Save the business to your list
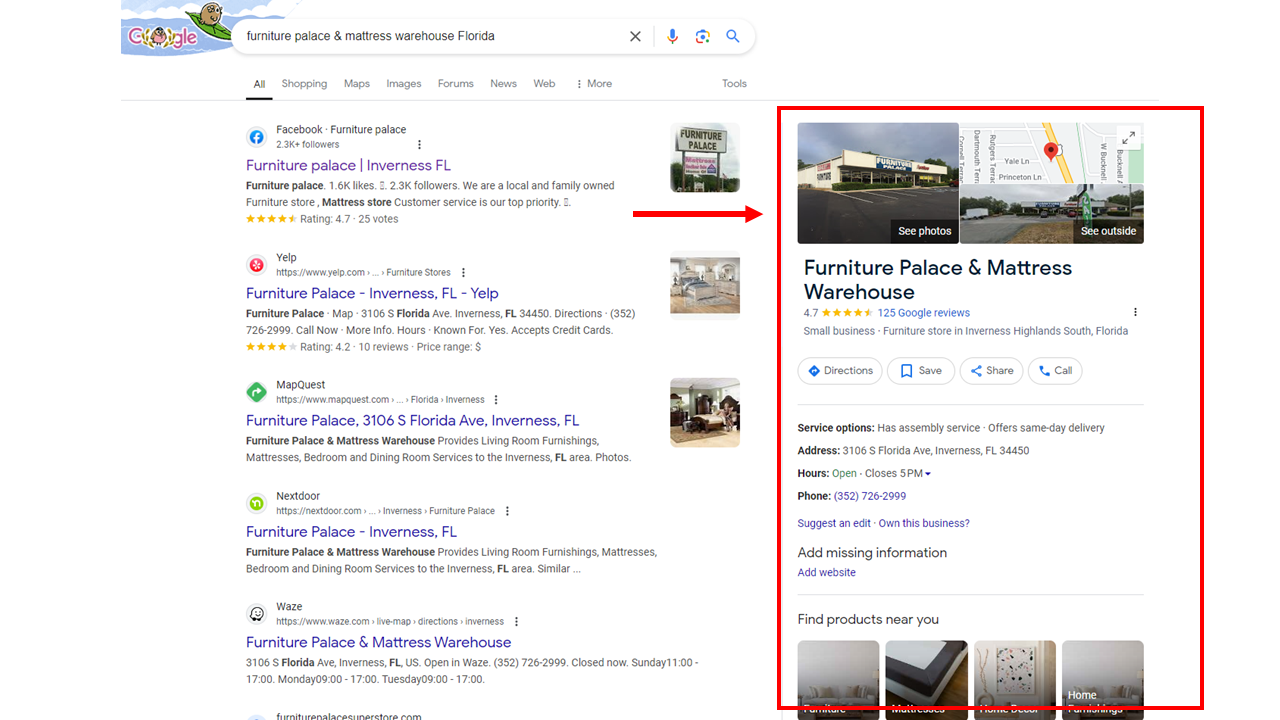This screenshot has width=1280, height=720. click(x=921, y=371)
